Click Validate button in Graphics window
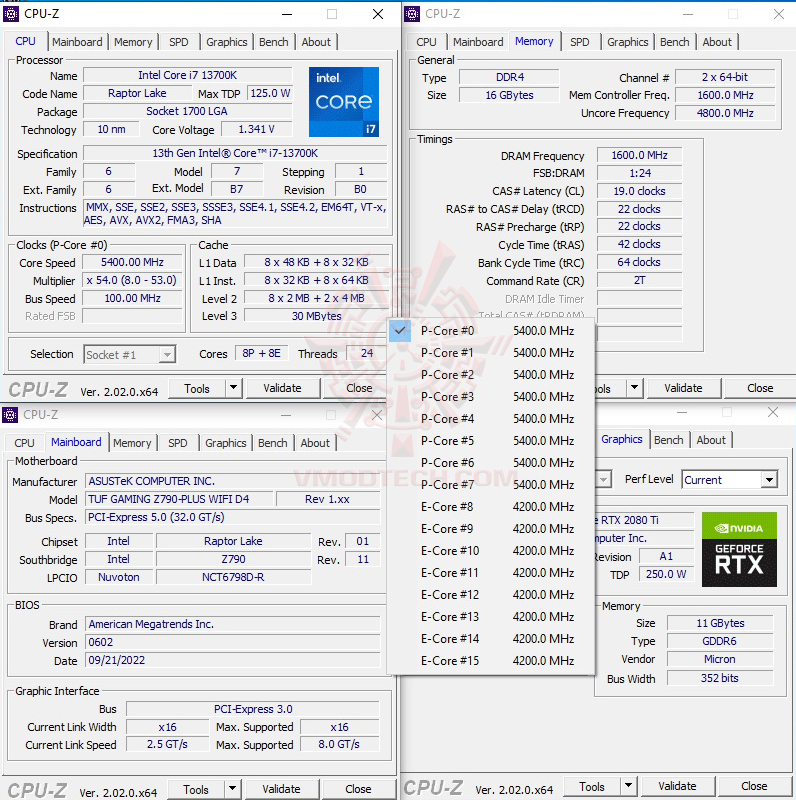Screen dimensions: 796x800 [x=677, y=786]
